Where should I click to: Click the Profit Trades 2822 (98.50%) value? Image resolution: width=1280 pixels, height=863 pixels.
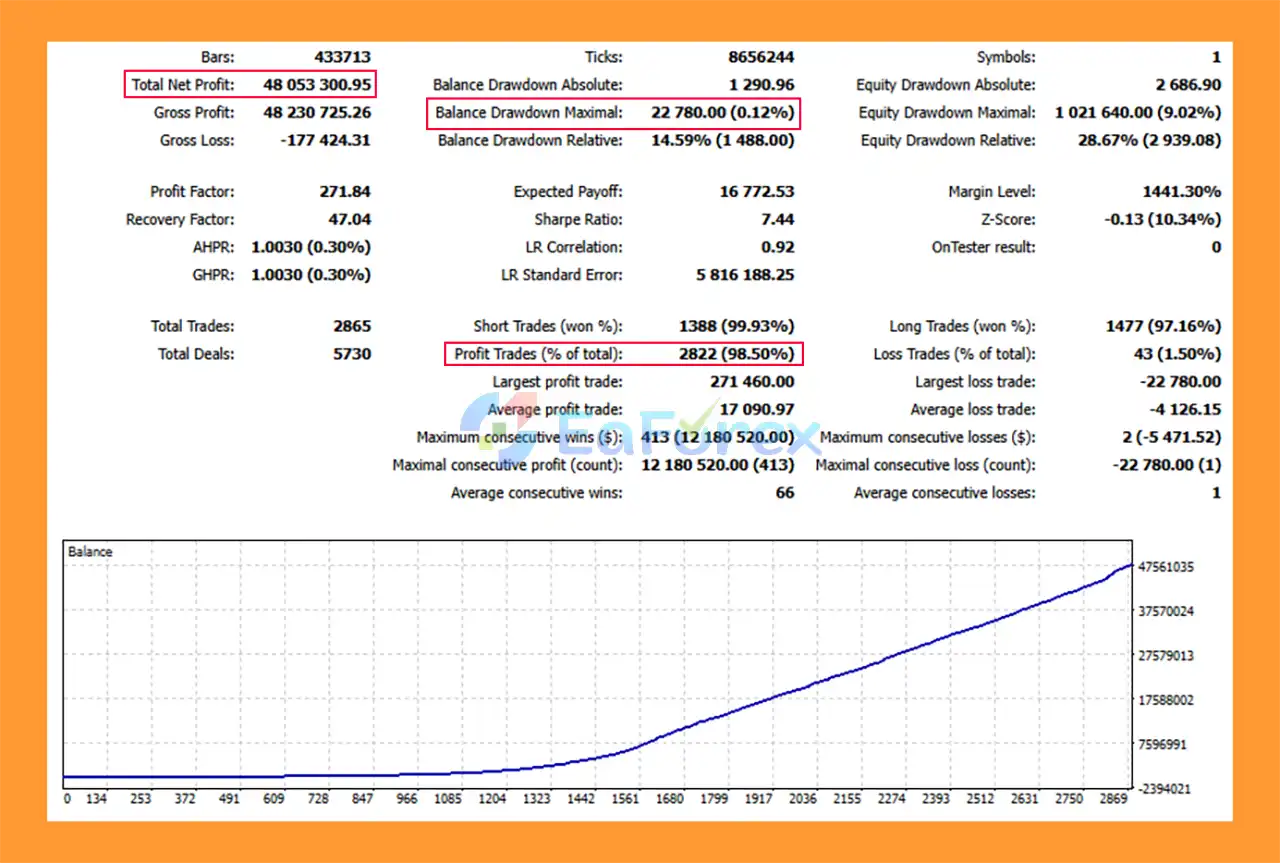click(x=723, y=354)
